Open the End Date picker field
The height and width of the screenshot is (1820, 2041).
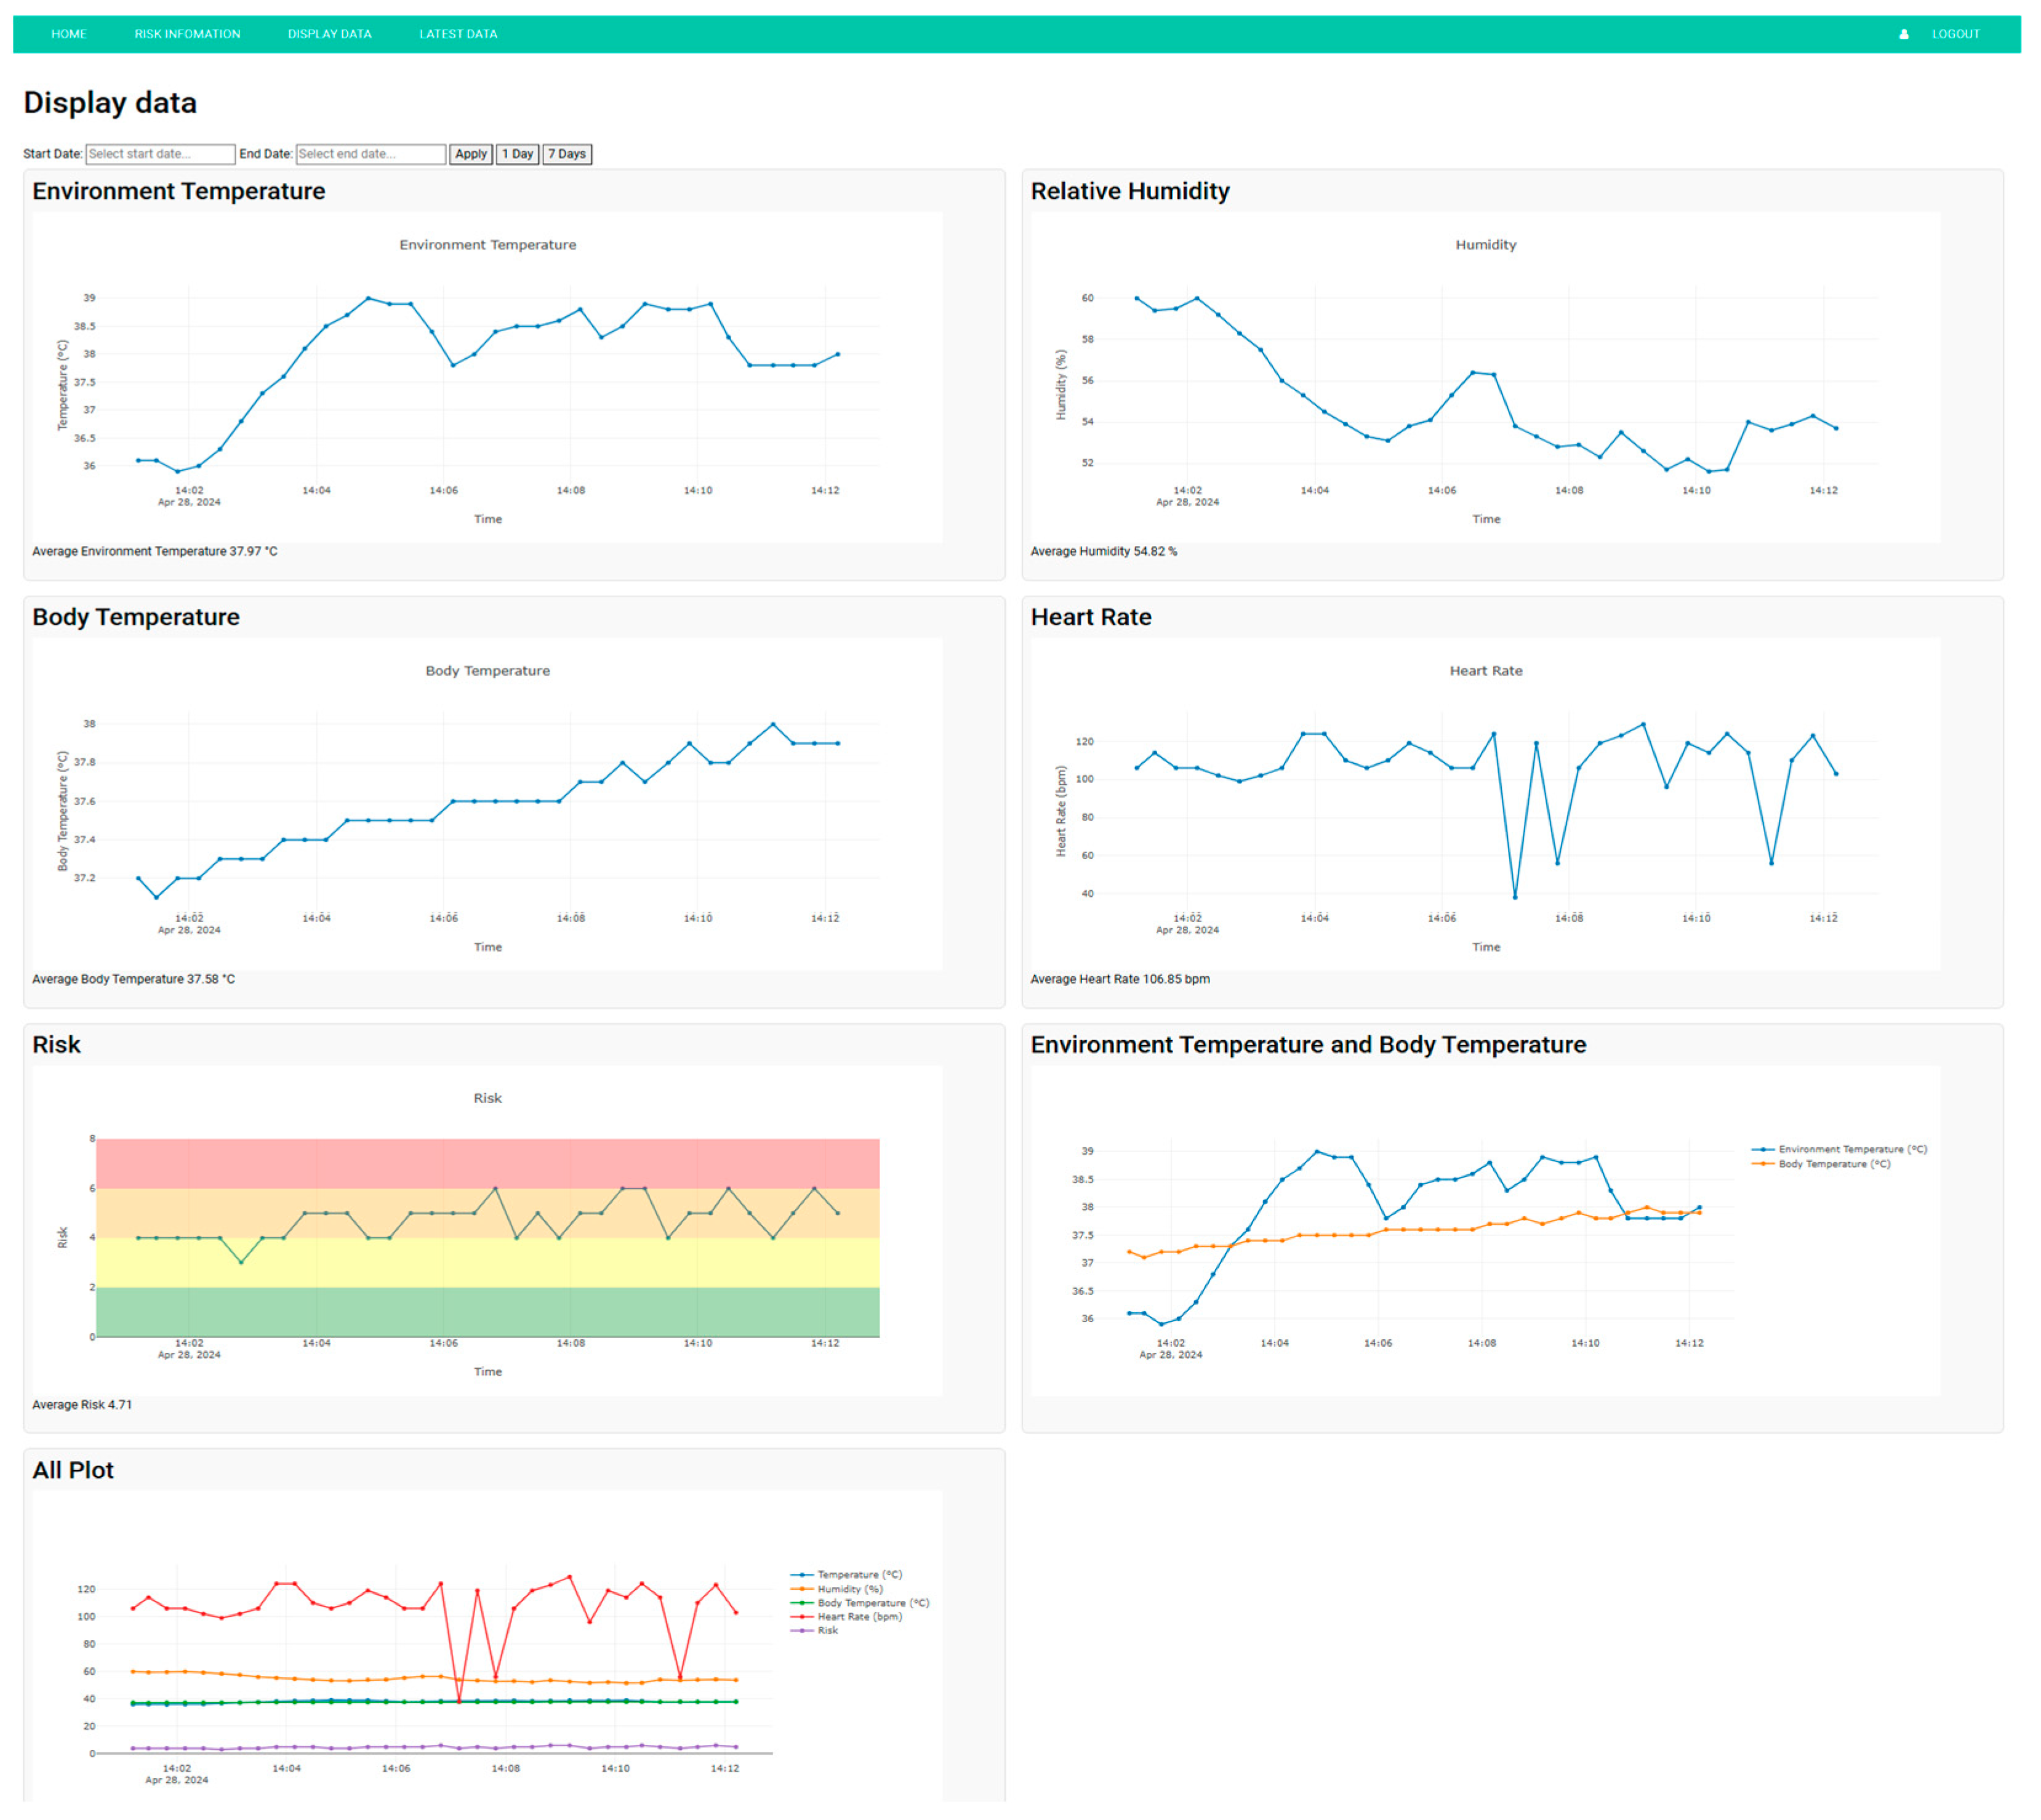[370, 154]
